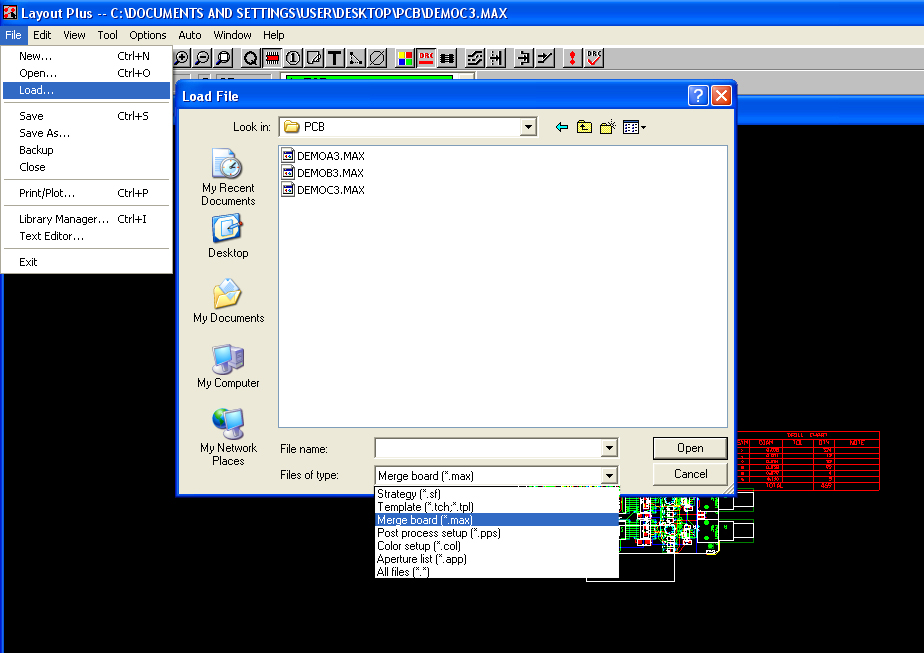
Task: Open the Color settings grid icon
Action: coord(405,58)
